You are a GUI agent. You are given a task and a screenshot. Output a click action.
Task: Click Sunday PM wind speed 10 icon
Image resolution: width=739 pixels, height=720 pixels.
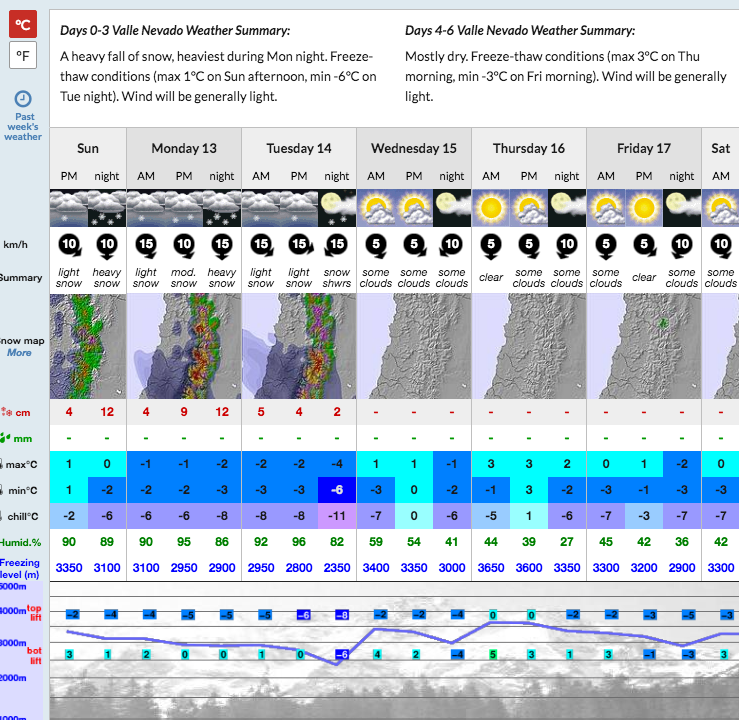[x=69, y=245]
